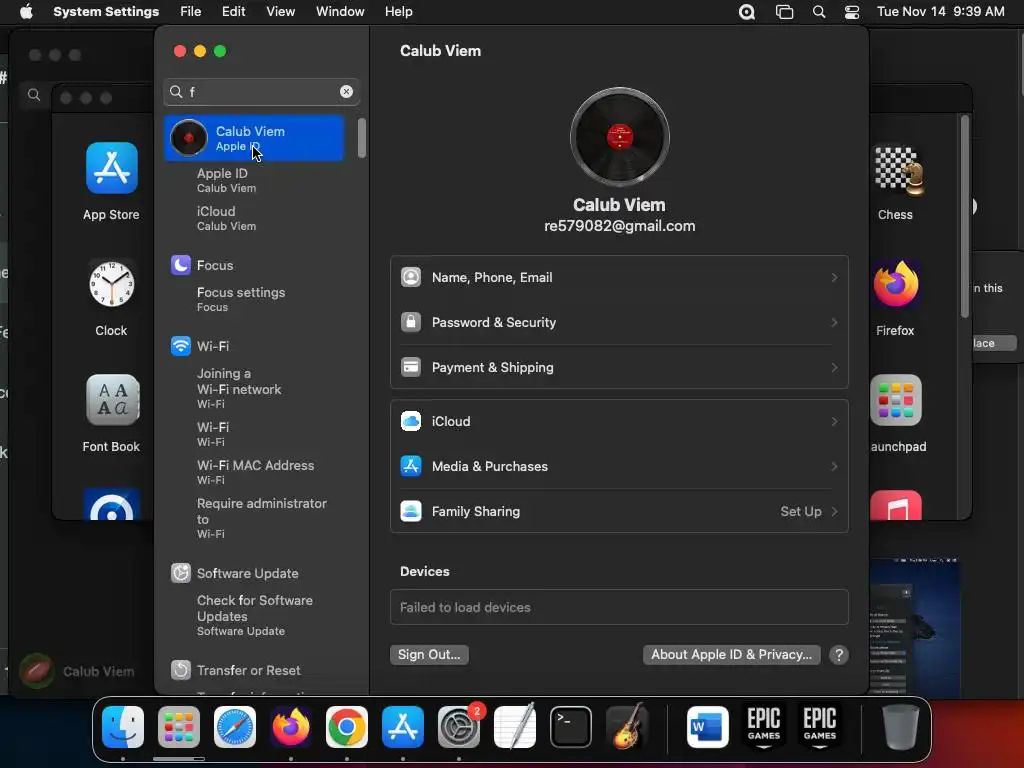This screenshot has height=768, width=1024.
Task: Expand Password & Security chevron
Action: click(x=834, y=323)
